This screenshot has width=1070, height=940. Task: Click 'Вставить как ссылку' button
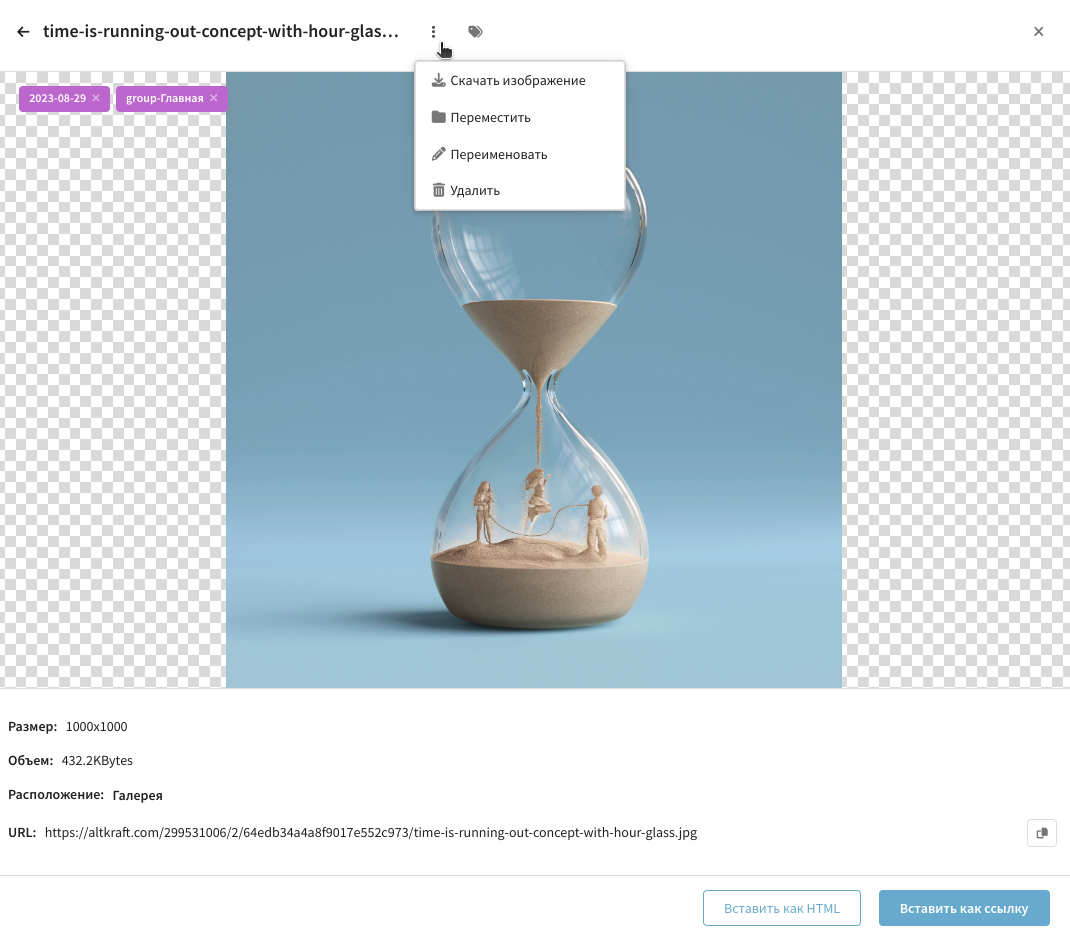(964, 908)
